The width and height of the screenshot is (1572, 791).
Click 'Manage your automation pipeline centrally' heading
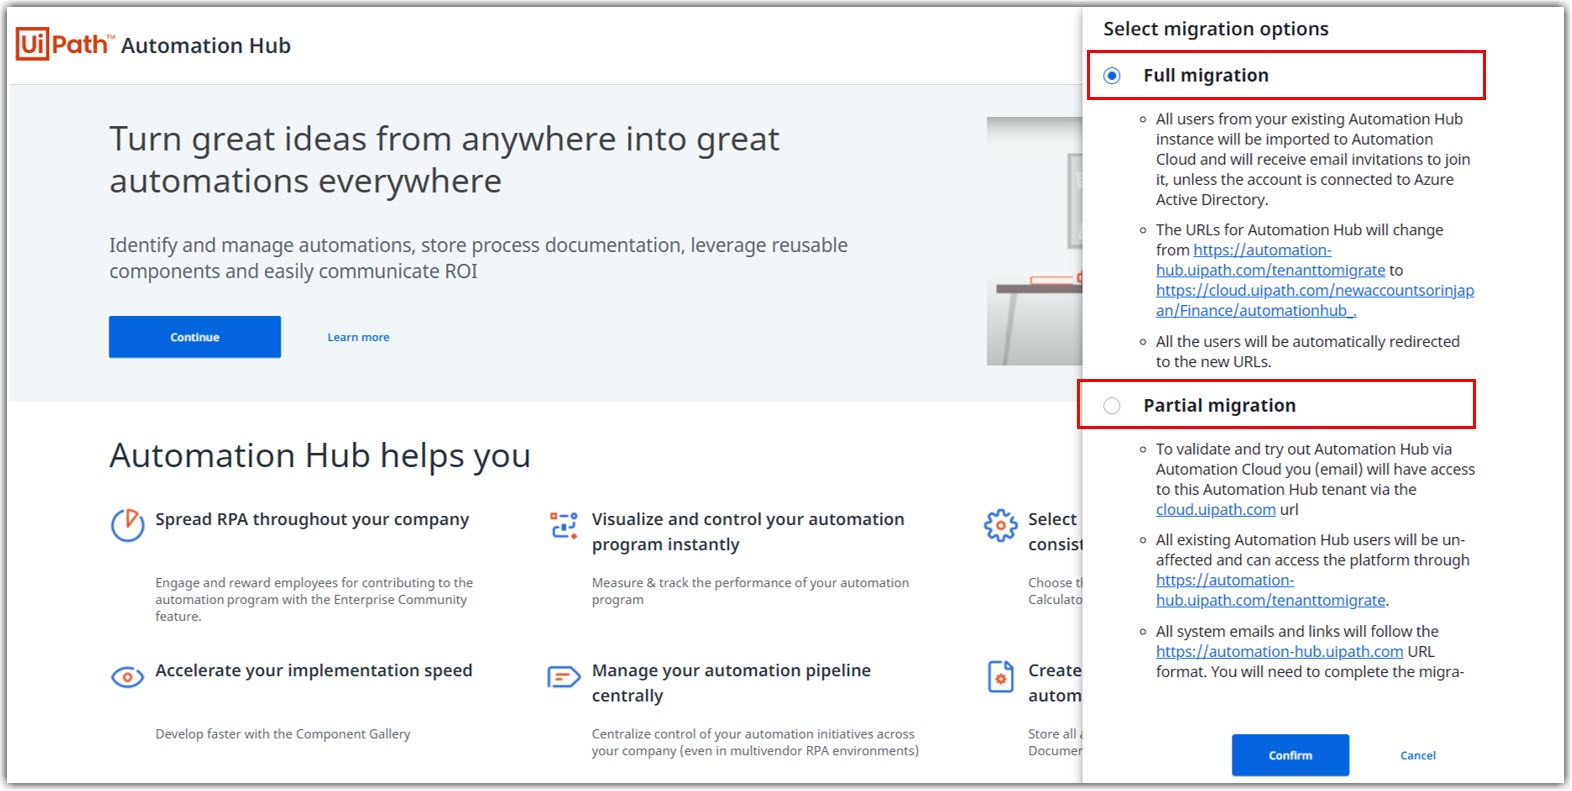point(731,683)
